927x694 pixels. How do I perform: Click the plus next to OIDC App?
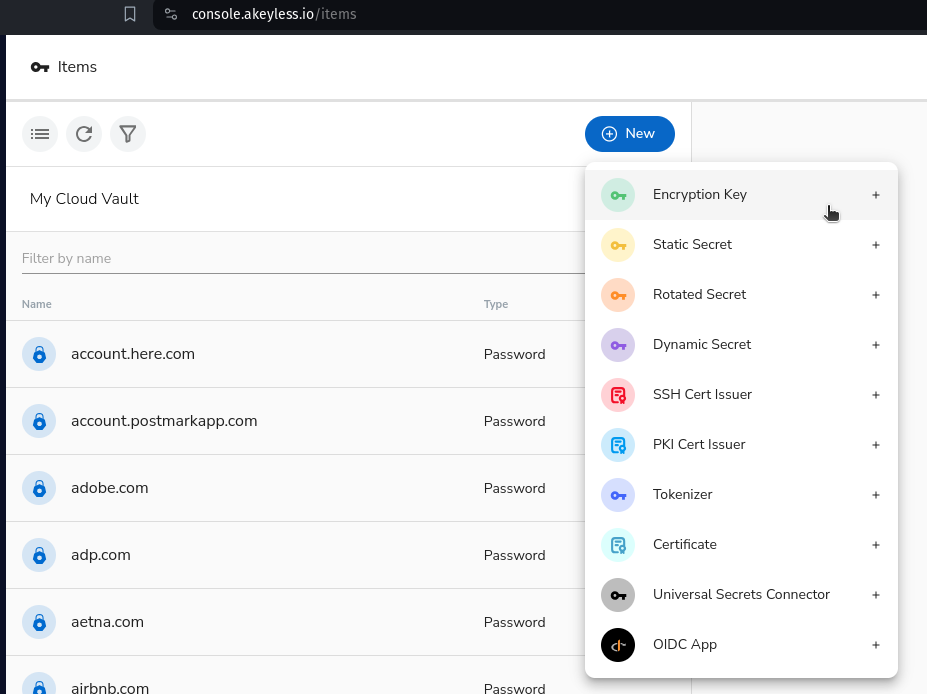(x=876, y=645)
